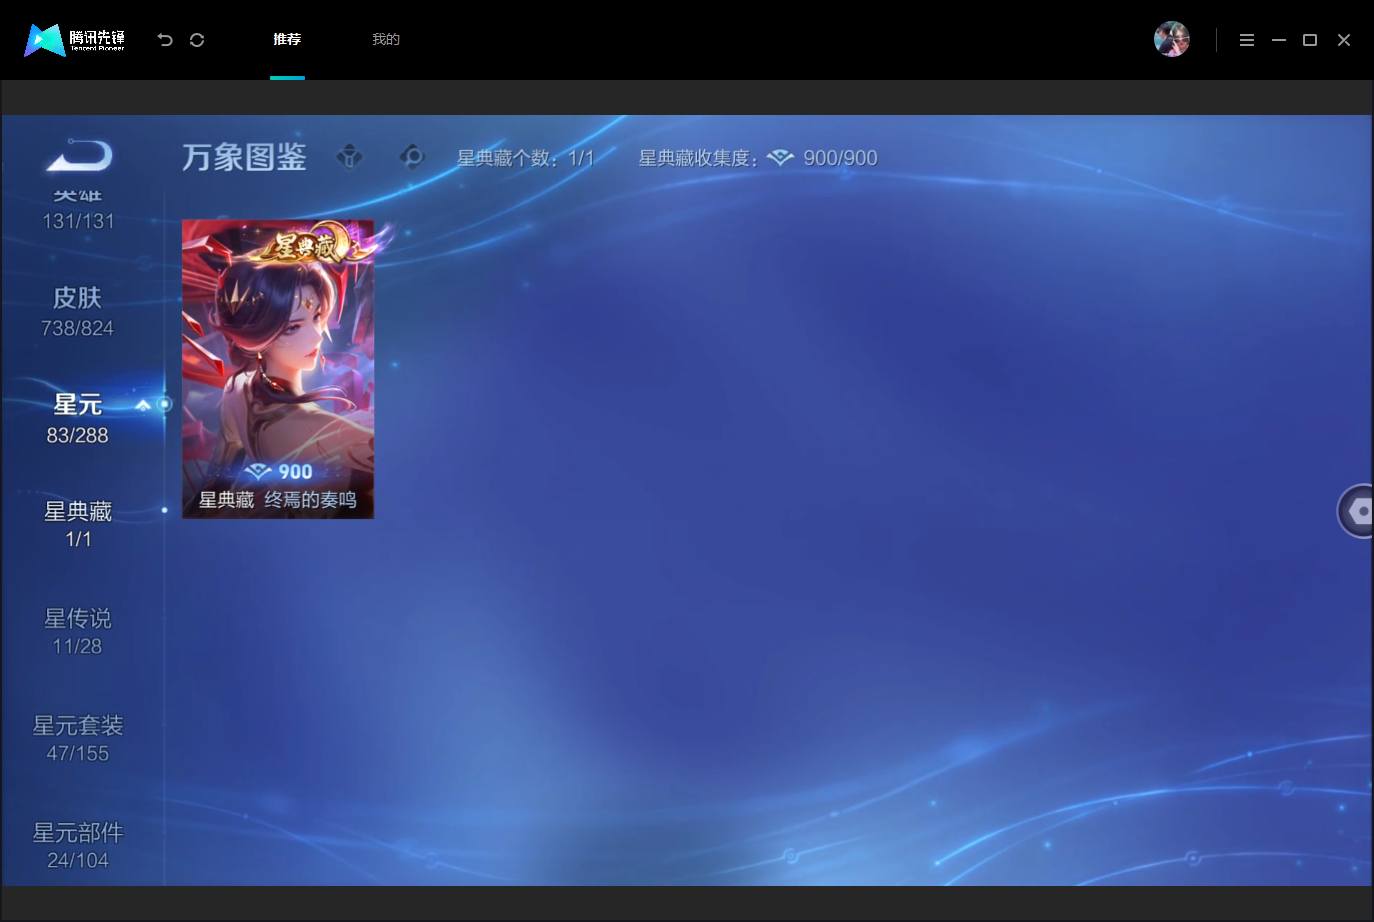Select the 星典藏 1/1 subcategory

click(78, 524)
